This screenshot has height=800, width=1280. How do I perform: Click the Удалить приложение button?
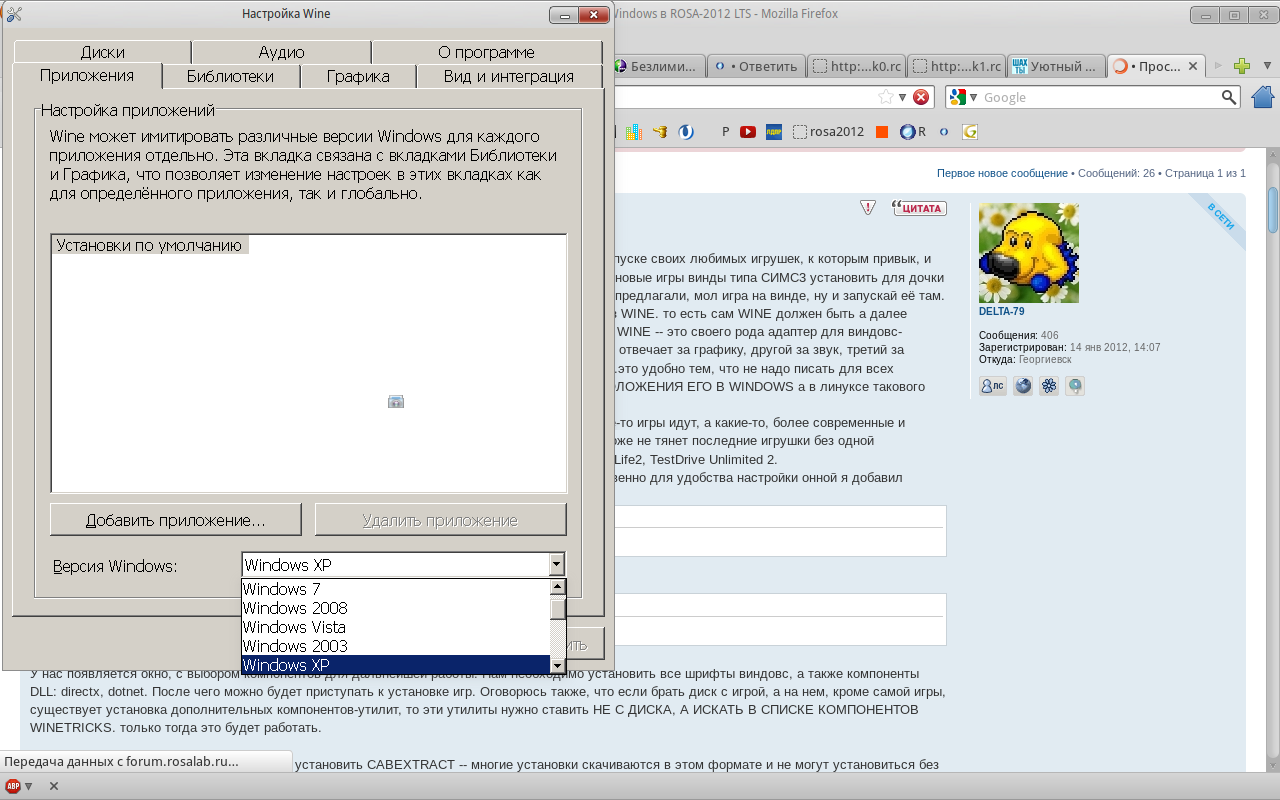coord(440,520)
